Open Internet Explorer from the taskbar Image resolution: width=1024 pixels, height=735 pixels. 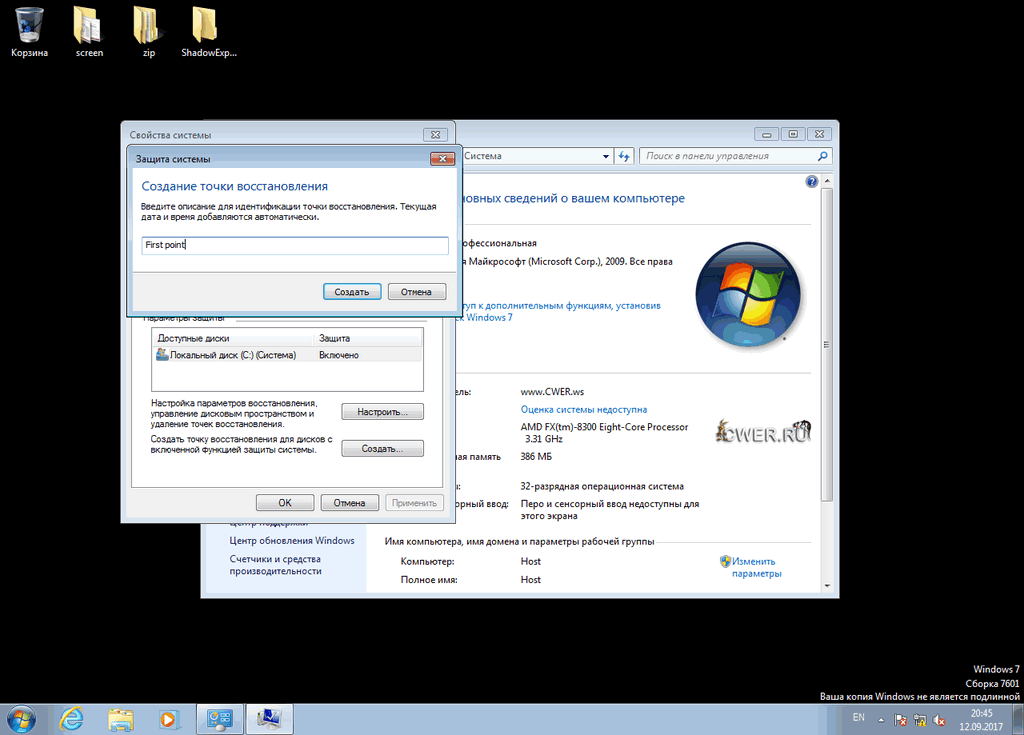point(72,718)
